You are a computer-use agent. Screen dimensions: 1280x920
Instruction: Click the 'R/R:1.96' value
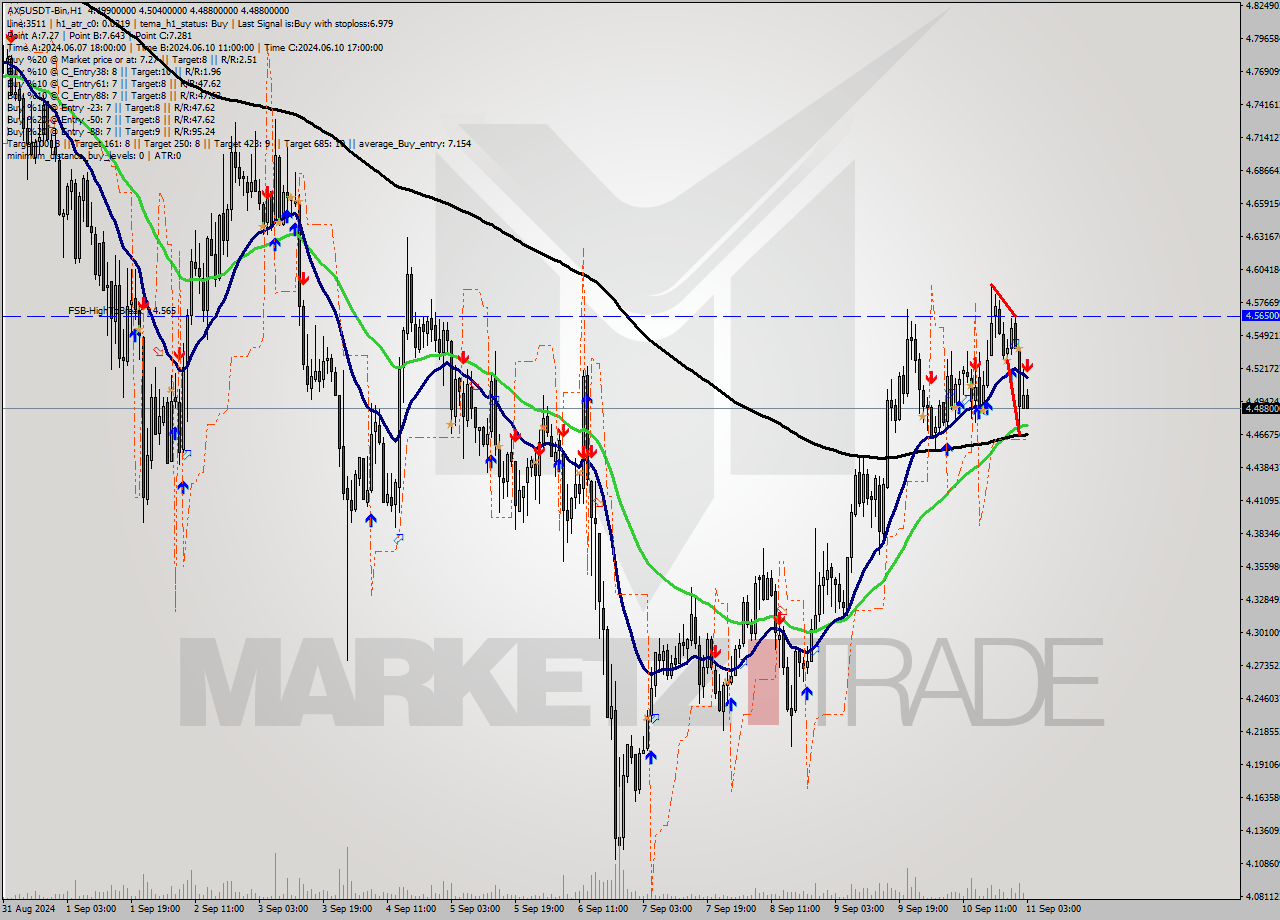(201, 71)
